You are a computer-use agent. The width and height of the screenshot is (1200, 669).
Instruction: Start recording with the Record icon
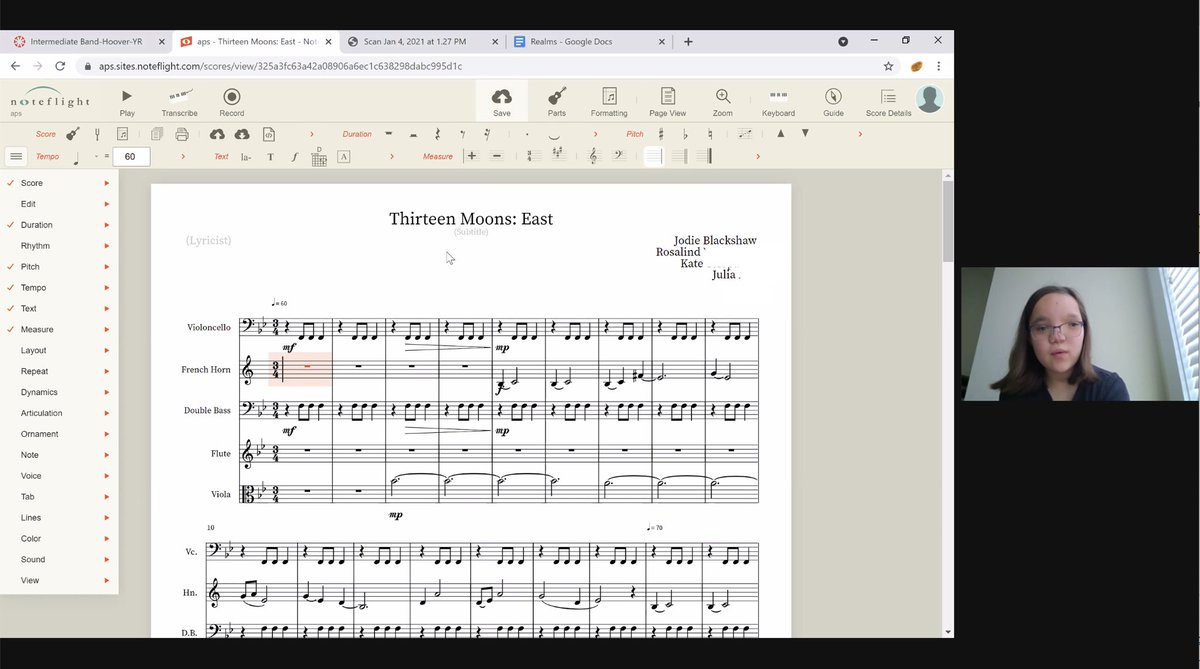pyautogui.click(x=231, y=101)
